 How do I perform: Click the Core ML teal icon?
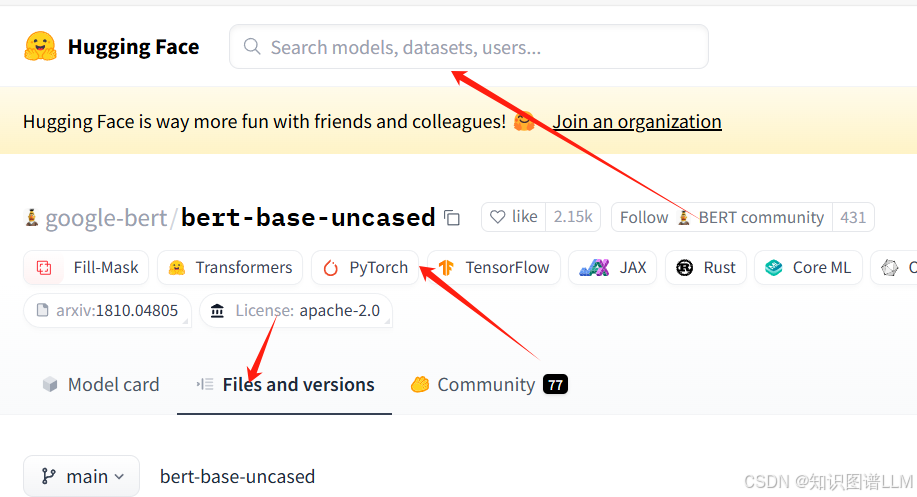774,268
